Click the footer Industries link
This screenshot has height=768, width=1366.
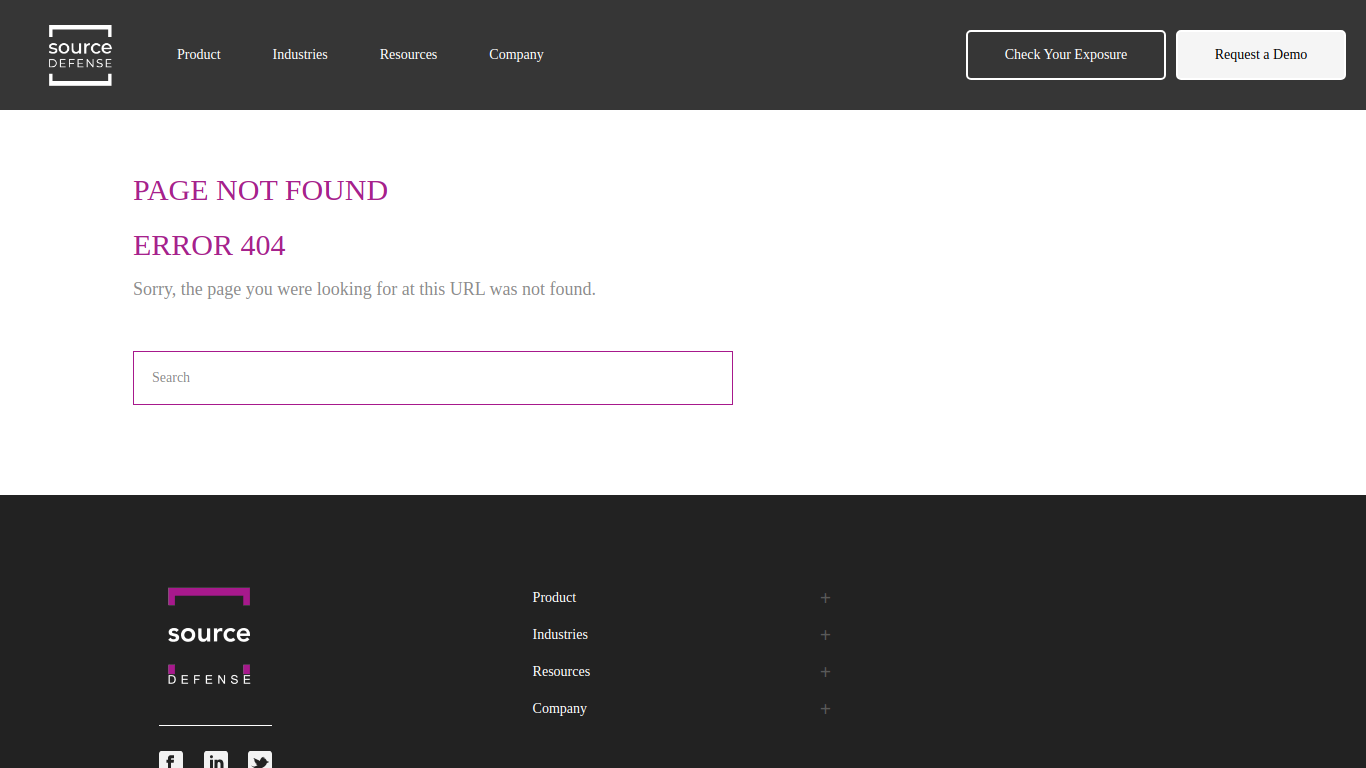coord(560,635)
